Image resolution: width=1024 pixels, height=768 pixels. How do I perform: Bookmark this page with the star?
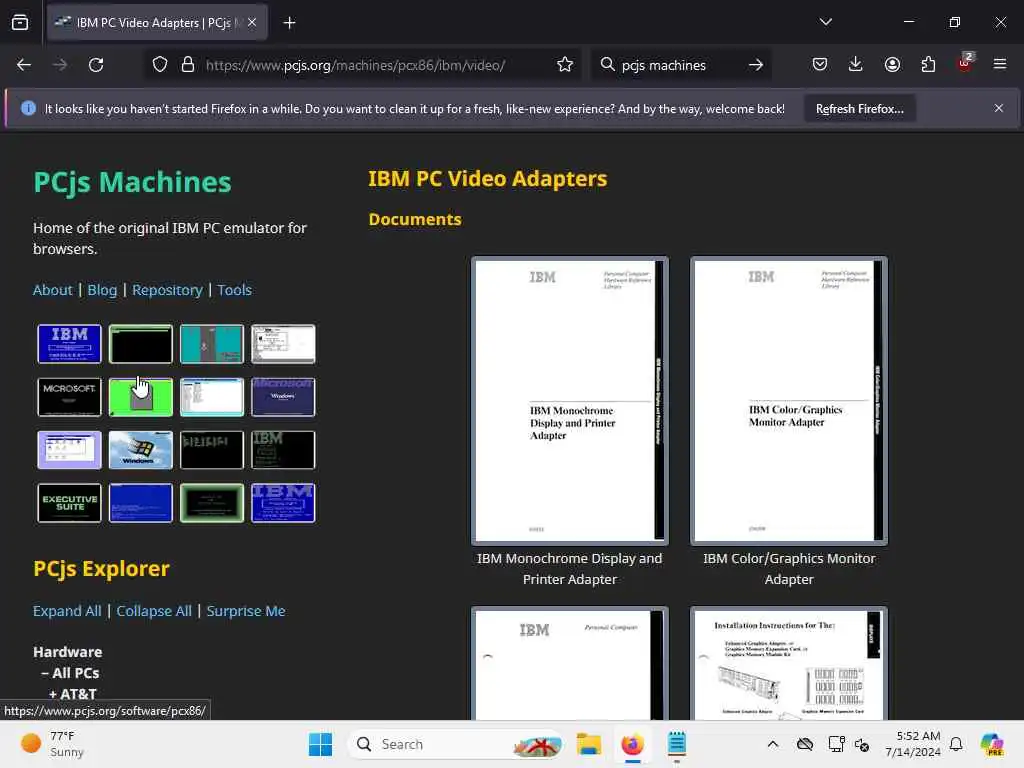[565, 65]
